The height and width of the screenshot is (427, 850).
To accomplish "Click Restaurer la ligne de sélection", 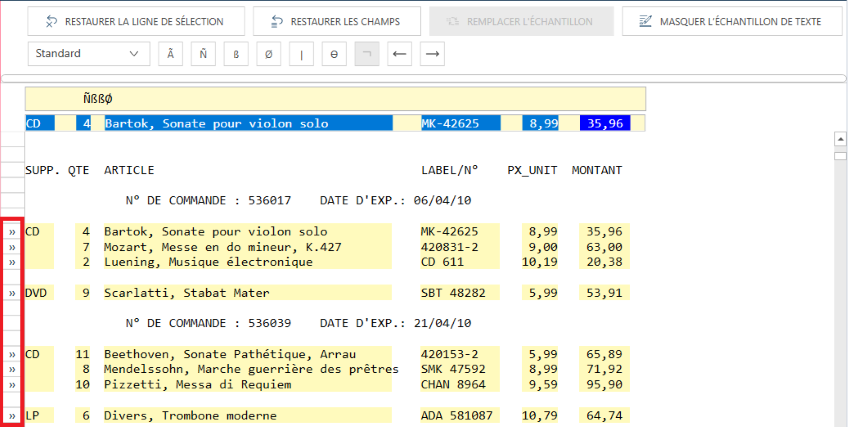I will click(x=132, y=21).
